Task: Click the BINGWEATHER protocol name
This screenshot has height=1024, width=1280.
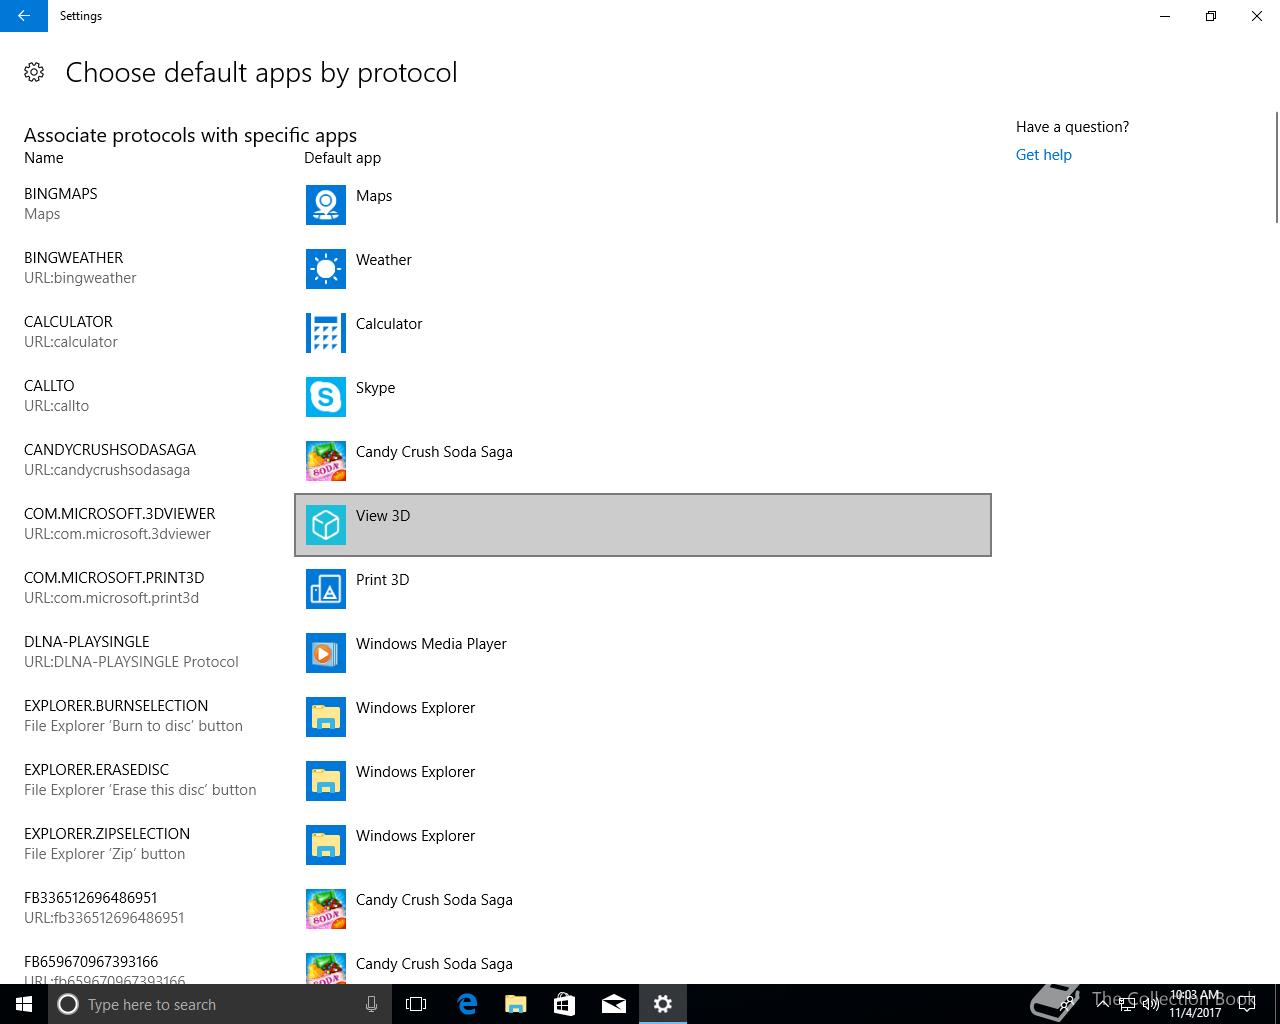Action: 74,258
